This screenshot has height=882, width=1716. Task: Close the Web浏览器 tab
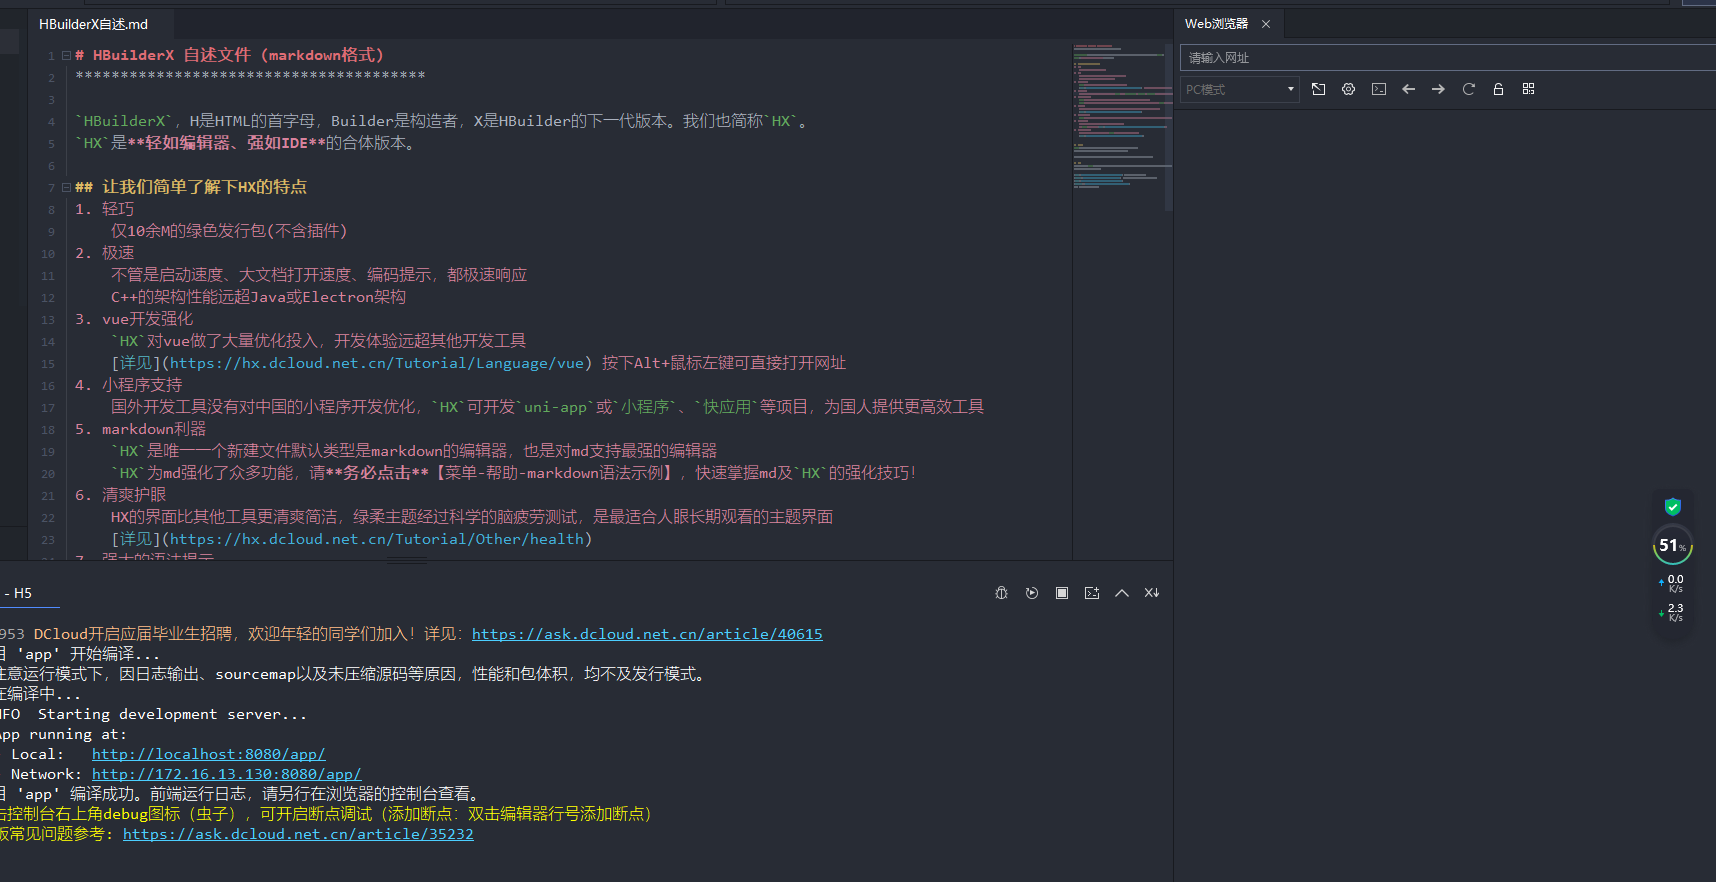pyautogui.click(x=1266, y=24)
